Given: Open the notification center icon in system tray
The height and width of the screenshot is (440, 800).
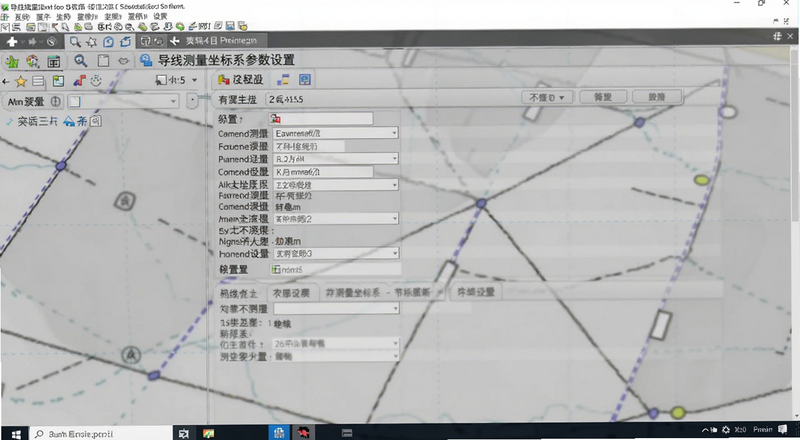Looking at the screenshot, I should pos(783,430).
